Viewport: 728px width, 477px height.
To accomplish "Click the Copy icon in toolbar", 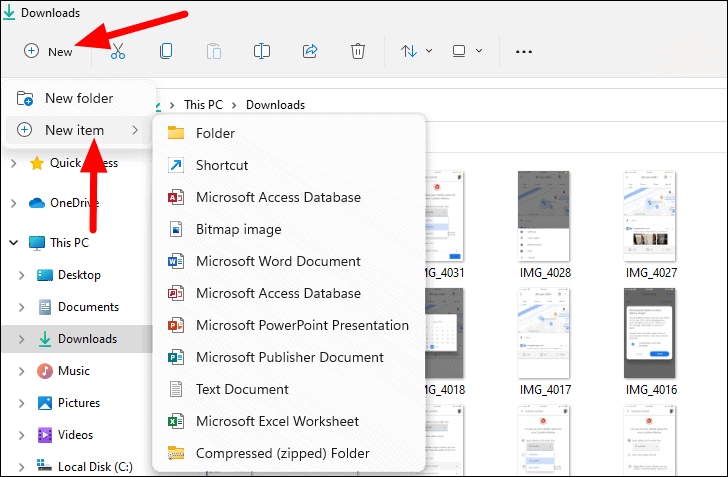I will pyautogui.click(x=166, y=51).
